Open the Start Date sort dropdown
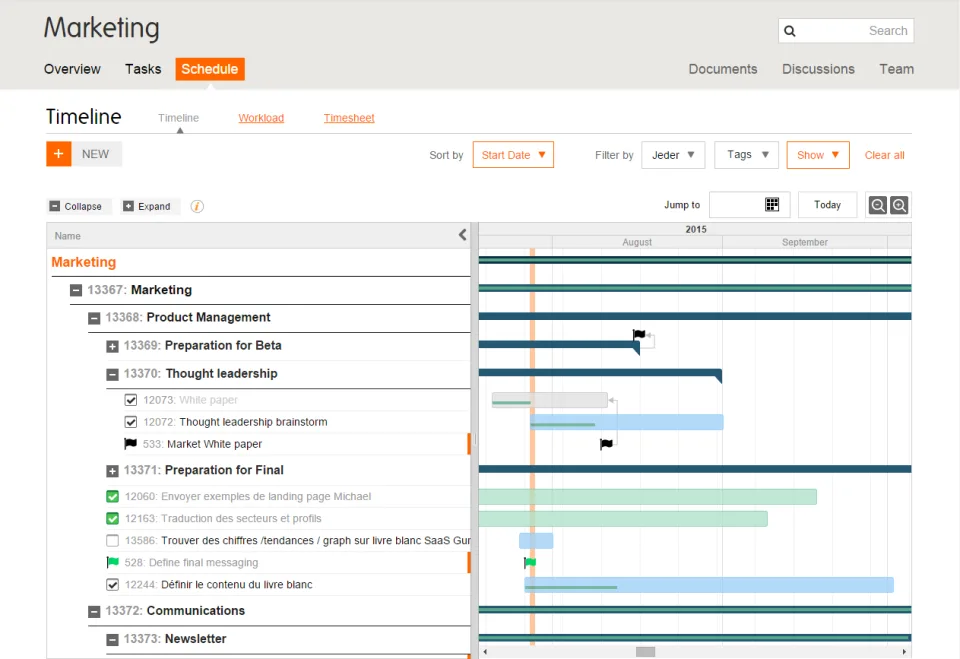Viewport: 960px width, 659px height. tap(513, 155)
